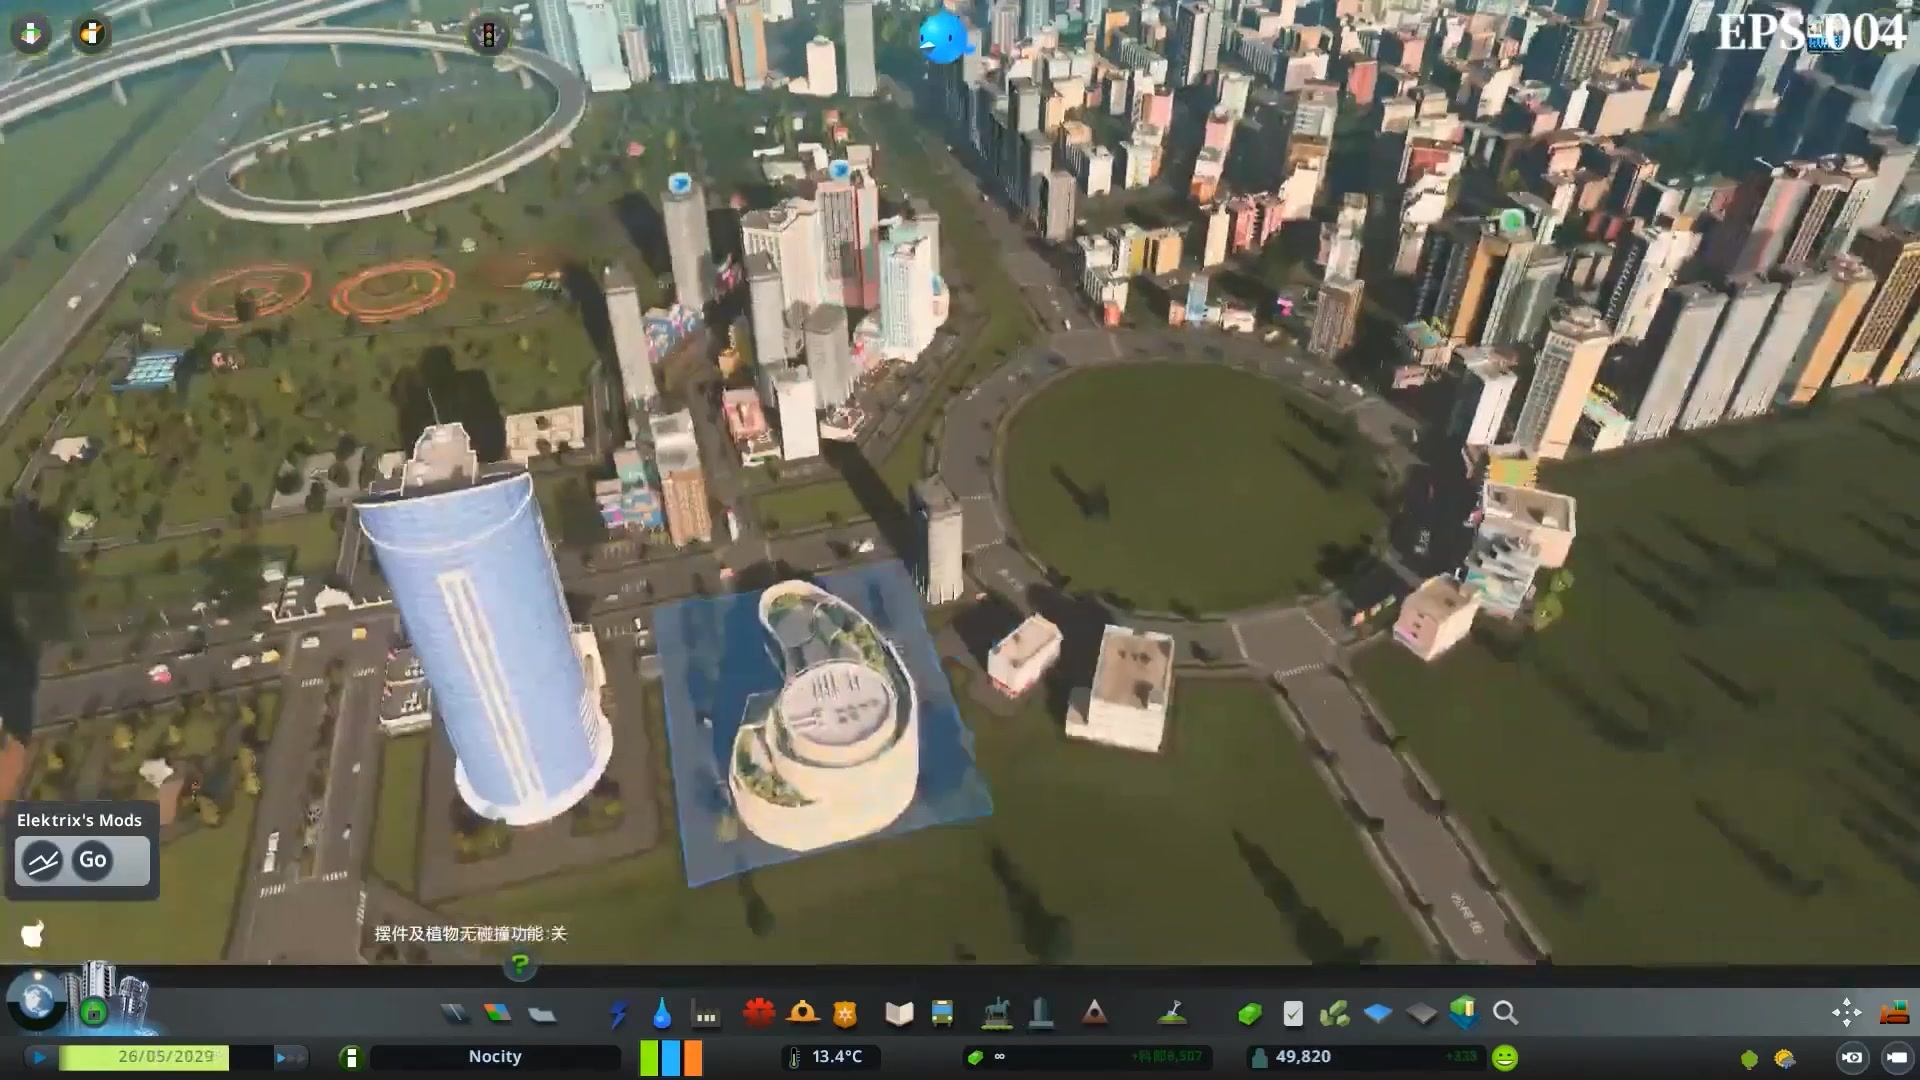Screen dimensions: 1920x1080
Task: Click the citizen happiness smiley
Action: [1505, 1057]
